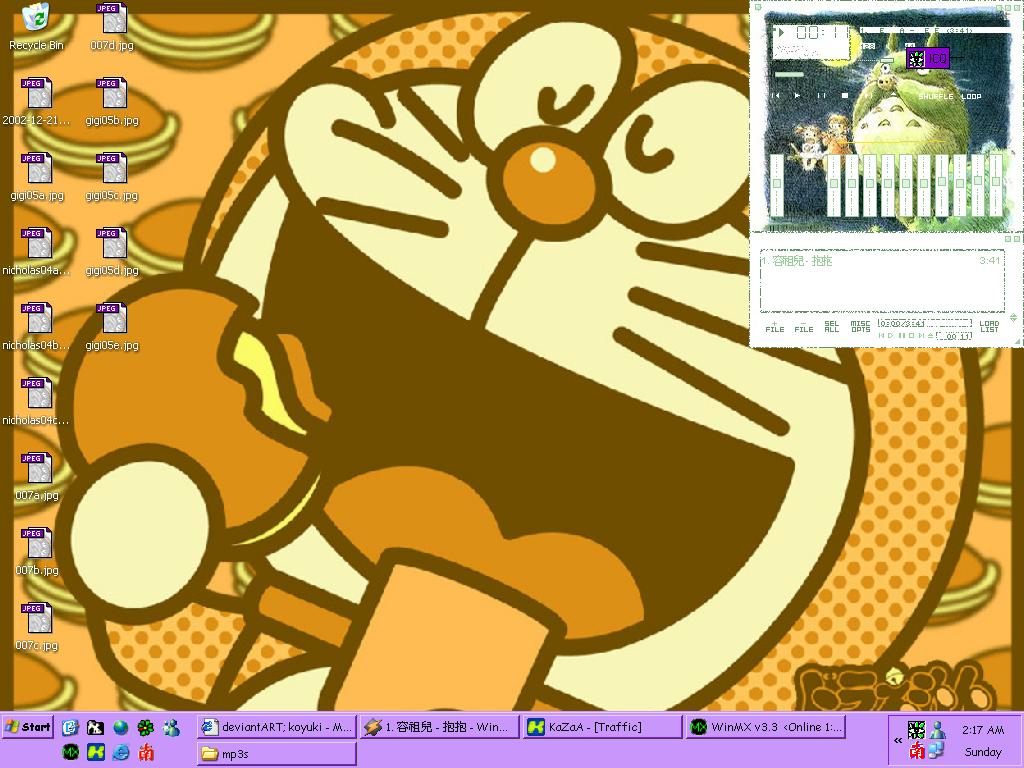Open the + FILE menu in the playlist

775,327
